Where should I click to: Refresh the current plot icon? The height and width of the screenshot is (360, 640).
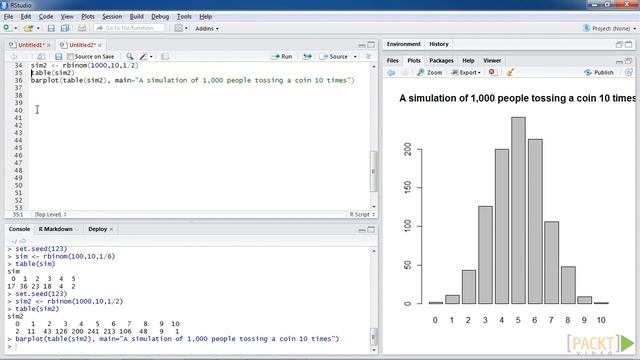[629, 72]
